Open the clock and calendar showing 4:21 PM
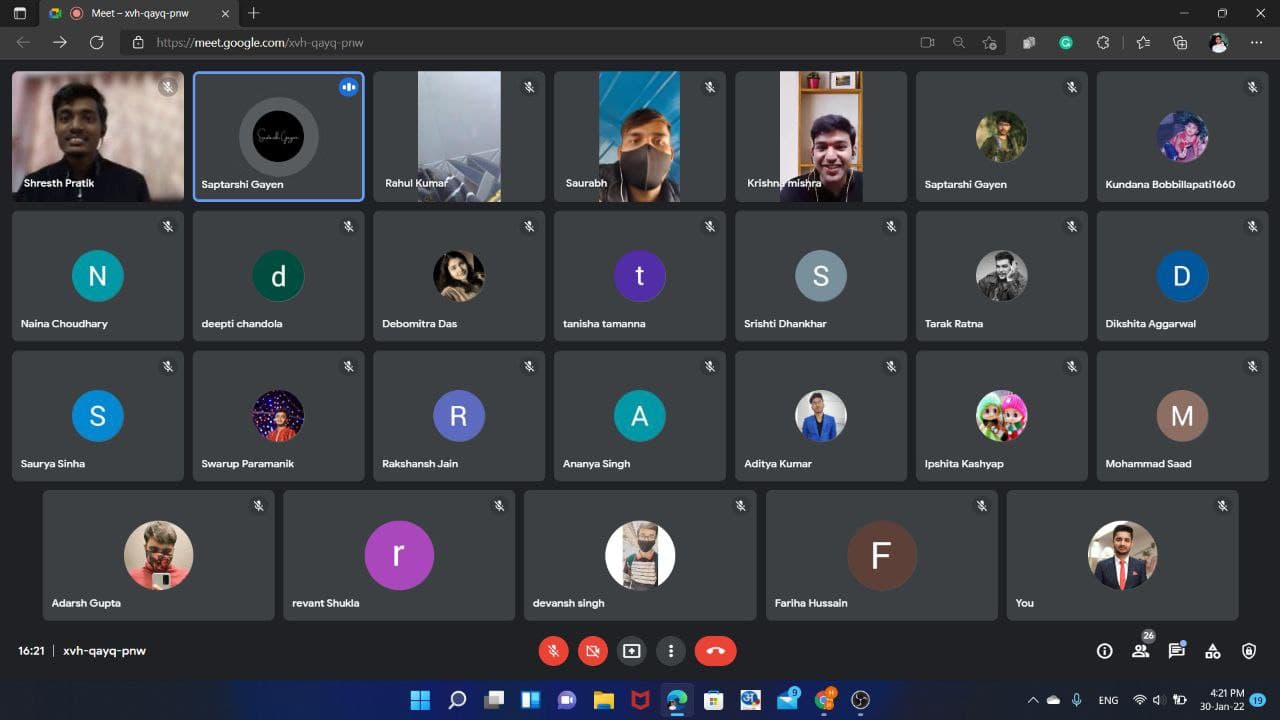The image size is (1280, 720). click(x=1223, y=700)
